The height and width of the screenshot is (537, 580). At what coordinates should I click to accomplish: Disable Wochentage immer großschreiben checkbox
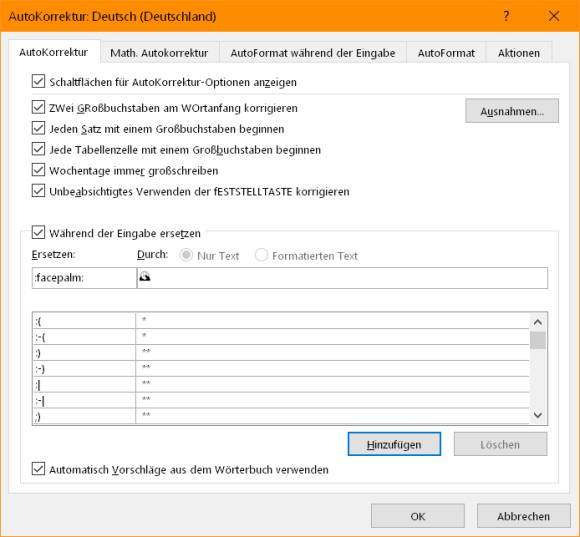coord(38,170)
